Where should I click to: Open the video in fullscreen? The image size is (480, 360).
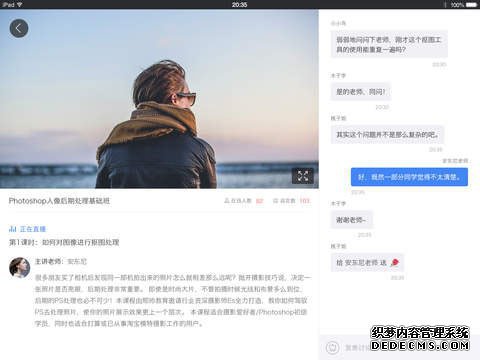click(x=303, y=176)
